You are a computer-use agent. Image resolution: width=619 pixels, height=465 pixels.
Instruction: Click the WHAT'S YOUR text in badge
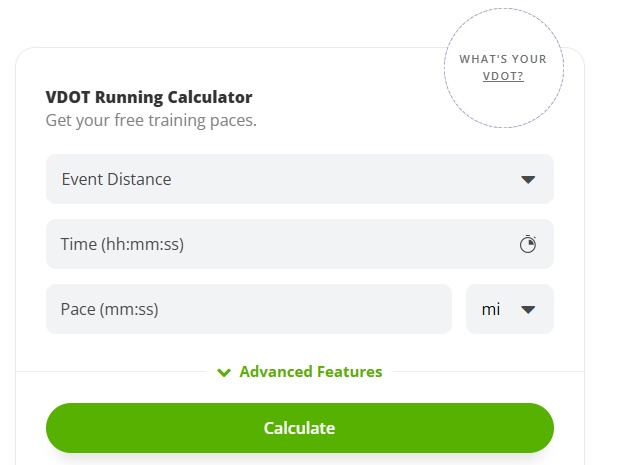[x=503, y=59]
